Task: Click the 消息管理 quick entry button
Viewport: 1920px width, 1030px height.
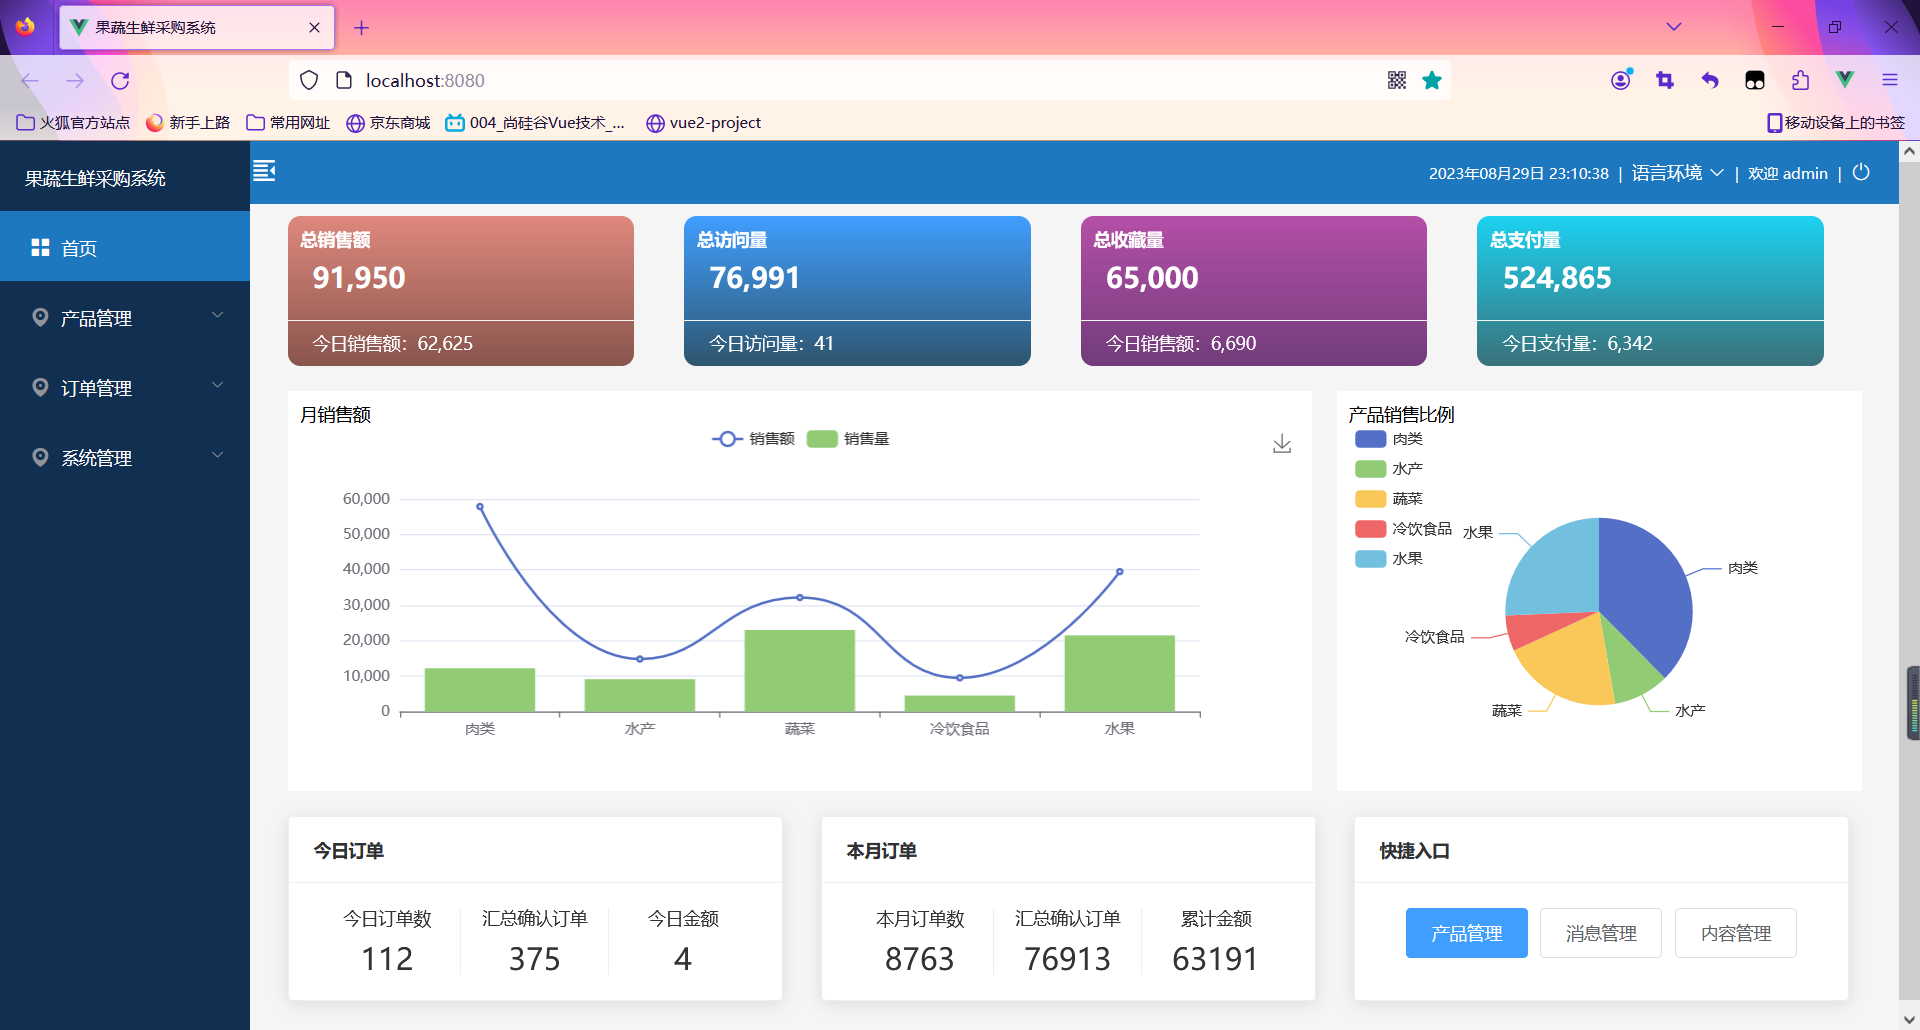Action: [x=1601, y=933]
